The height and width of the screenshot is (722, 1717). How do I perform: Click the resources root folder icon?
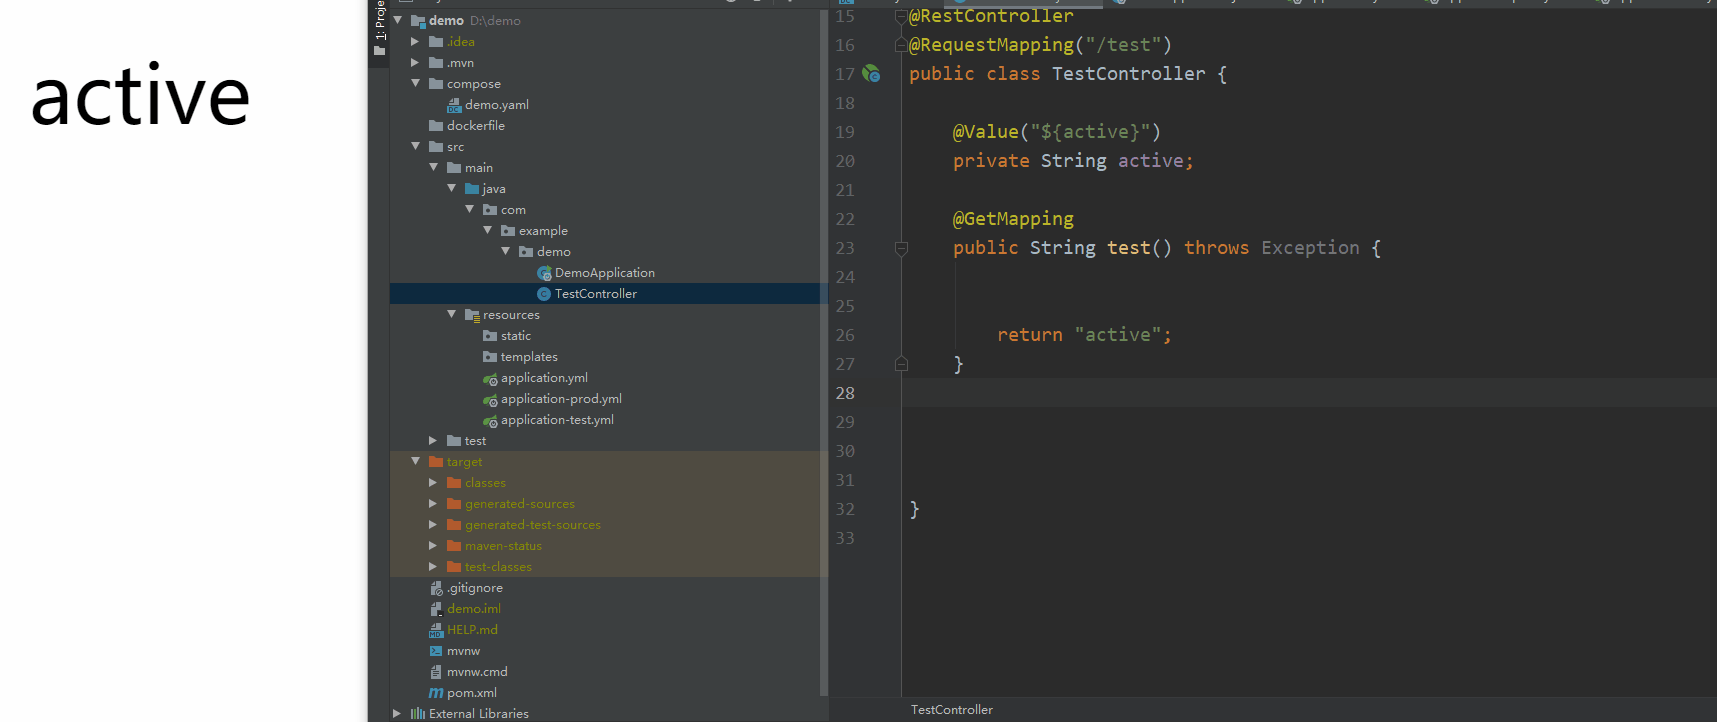click(472, 315)
